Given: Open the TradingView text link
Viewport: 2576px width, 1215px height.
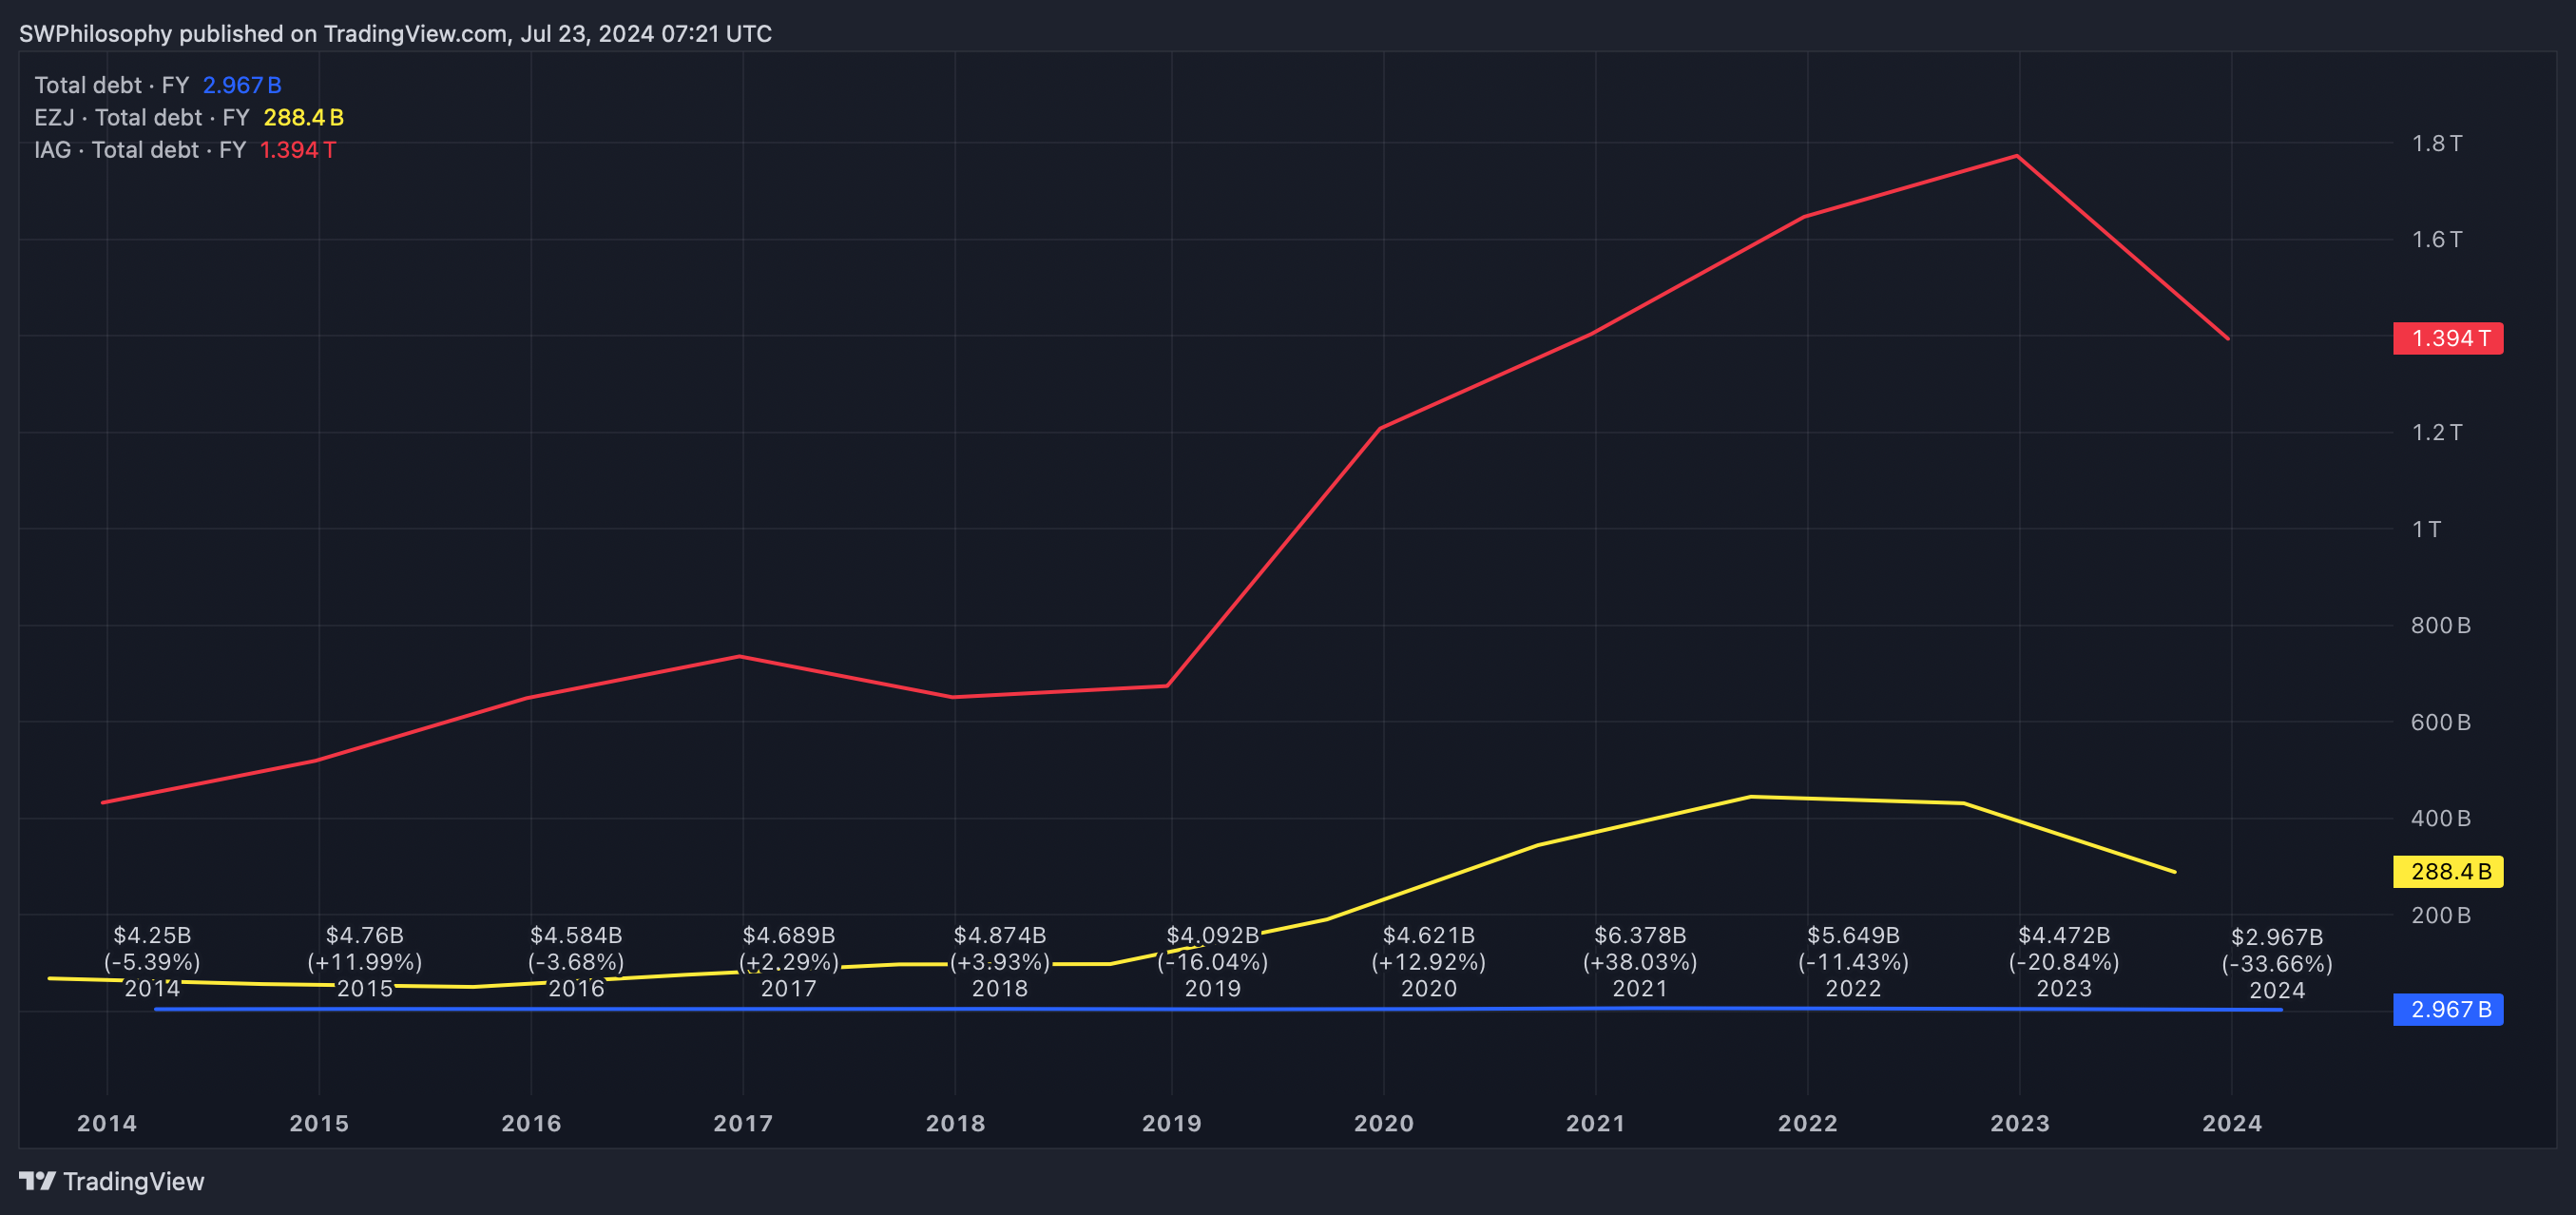Looking at the screenshot, I should (133, 1181).
